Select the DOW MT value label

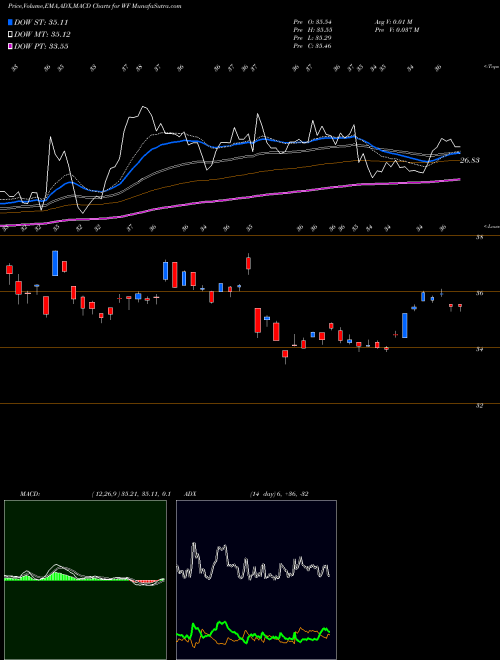click(42, 35)
